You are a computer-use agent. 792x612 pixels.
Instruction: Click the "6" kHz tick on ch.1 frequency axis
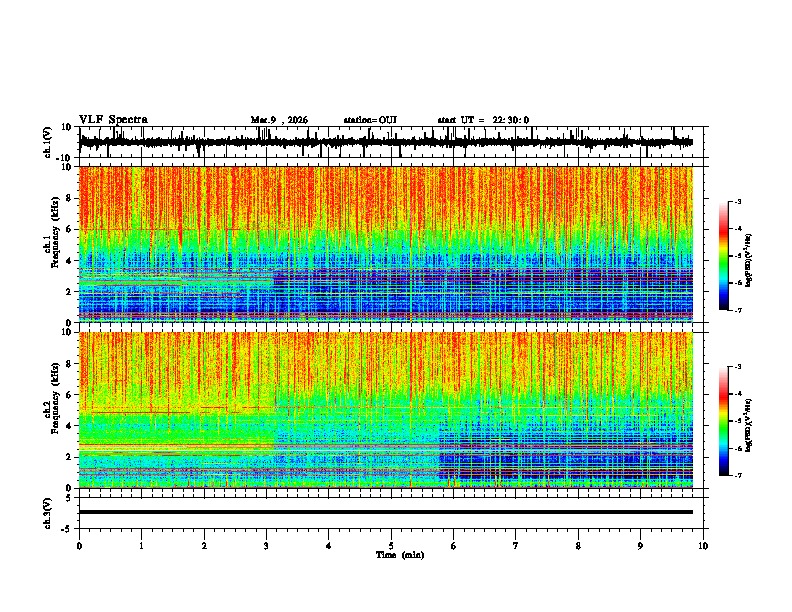point(69,230)
